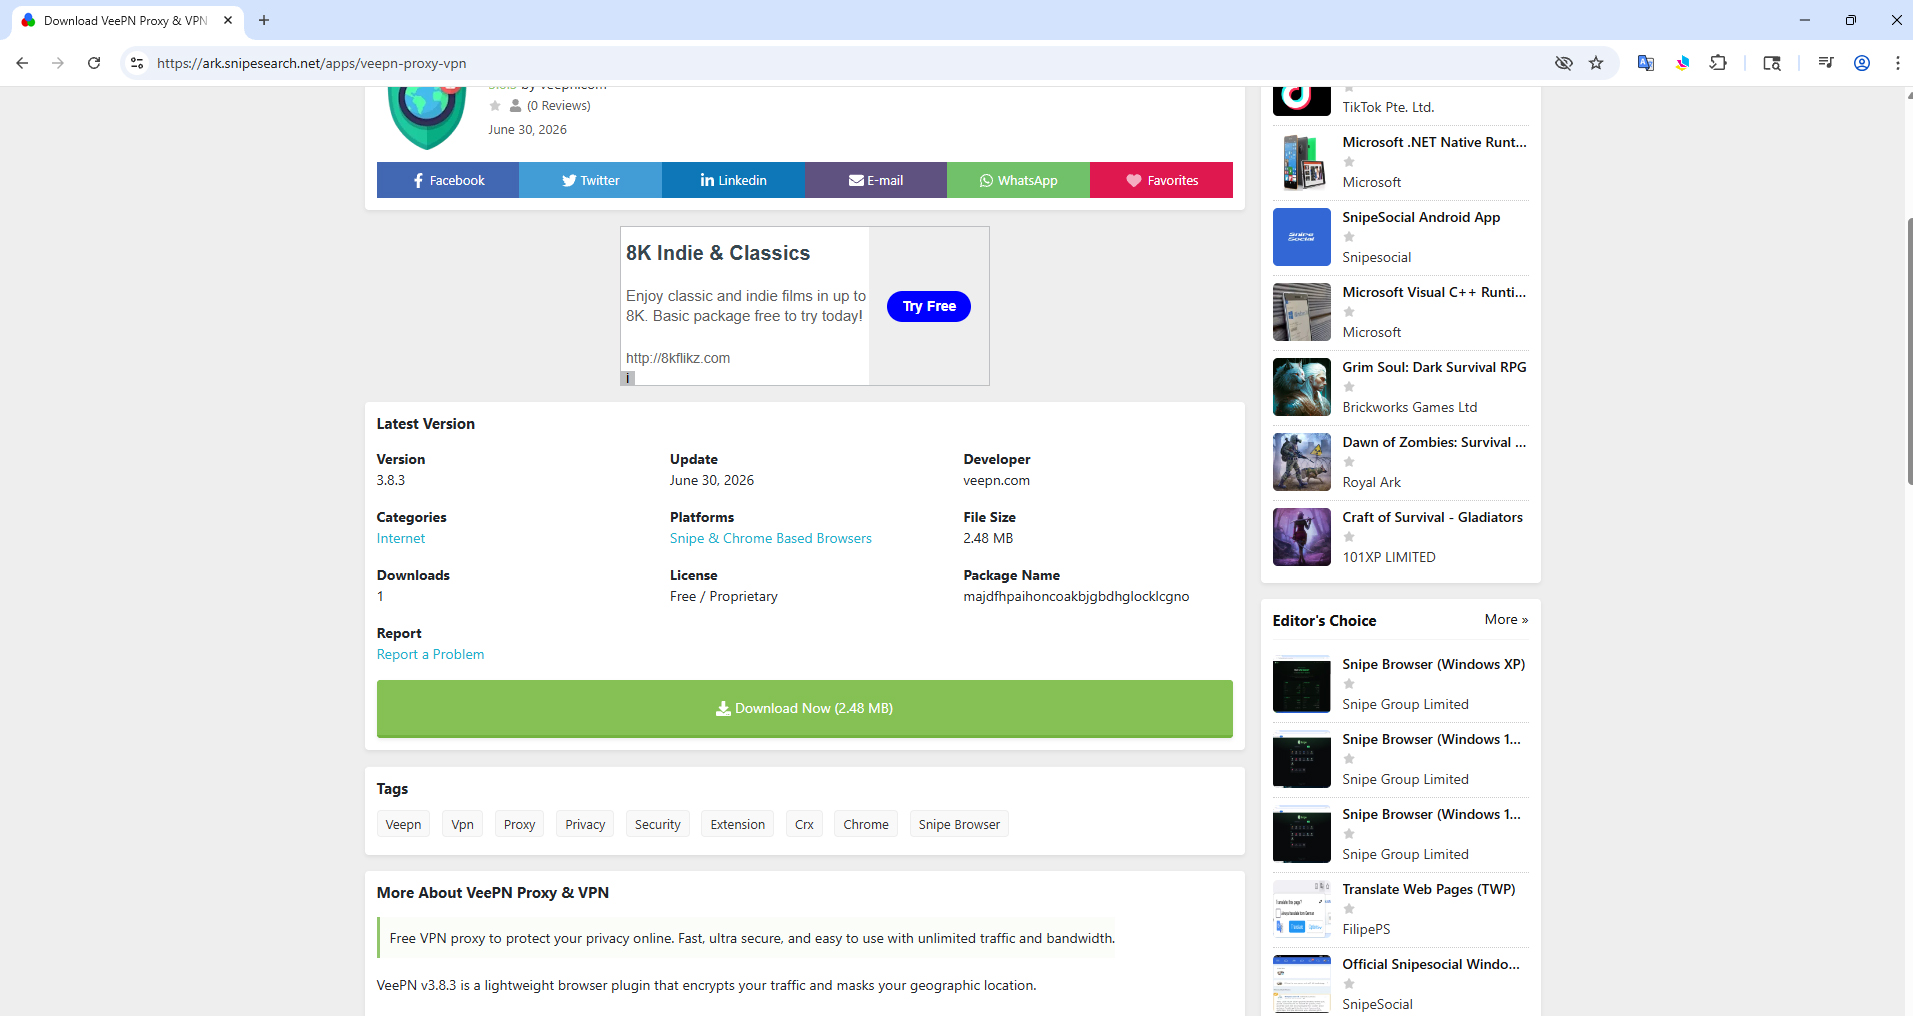Viewport: 1913px width, 1016px height.
Task: Click Craft of Survival - Gladiators title
Action: (1432, 517)
